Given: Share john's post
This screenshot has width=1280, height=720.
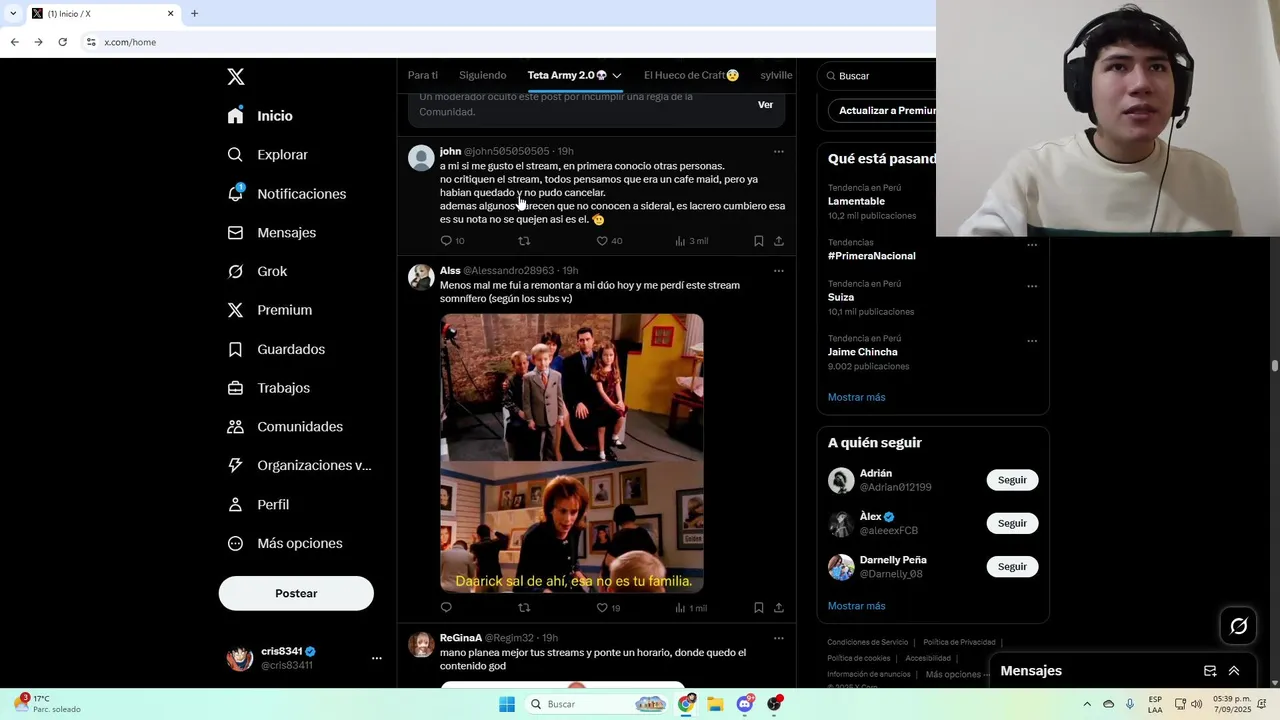Looking at the screenshot, I should (779, 241).
